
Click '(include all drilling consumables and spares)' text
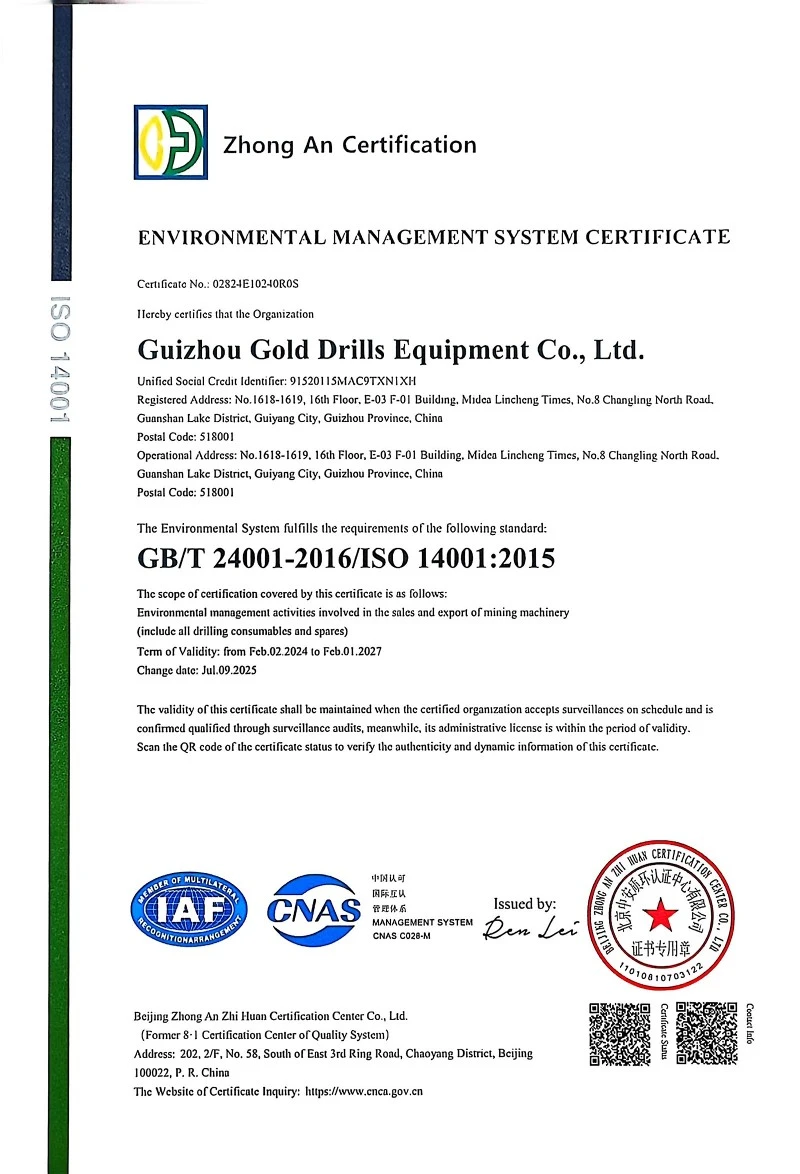click(243, 631)
